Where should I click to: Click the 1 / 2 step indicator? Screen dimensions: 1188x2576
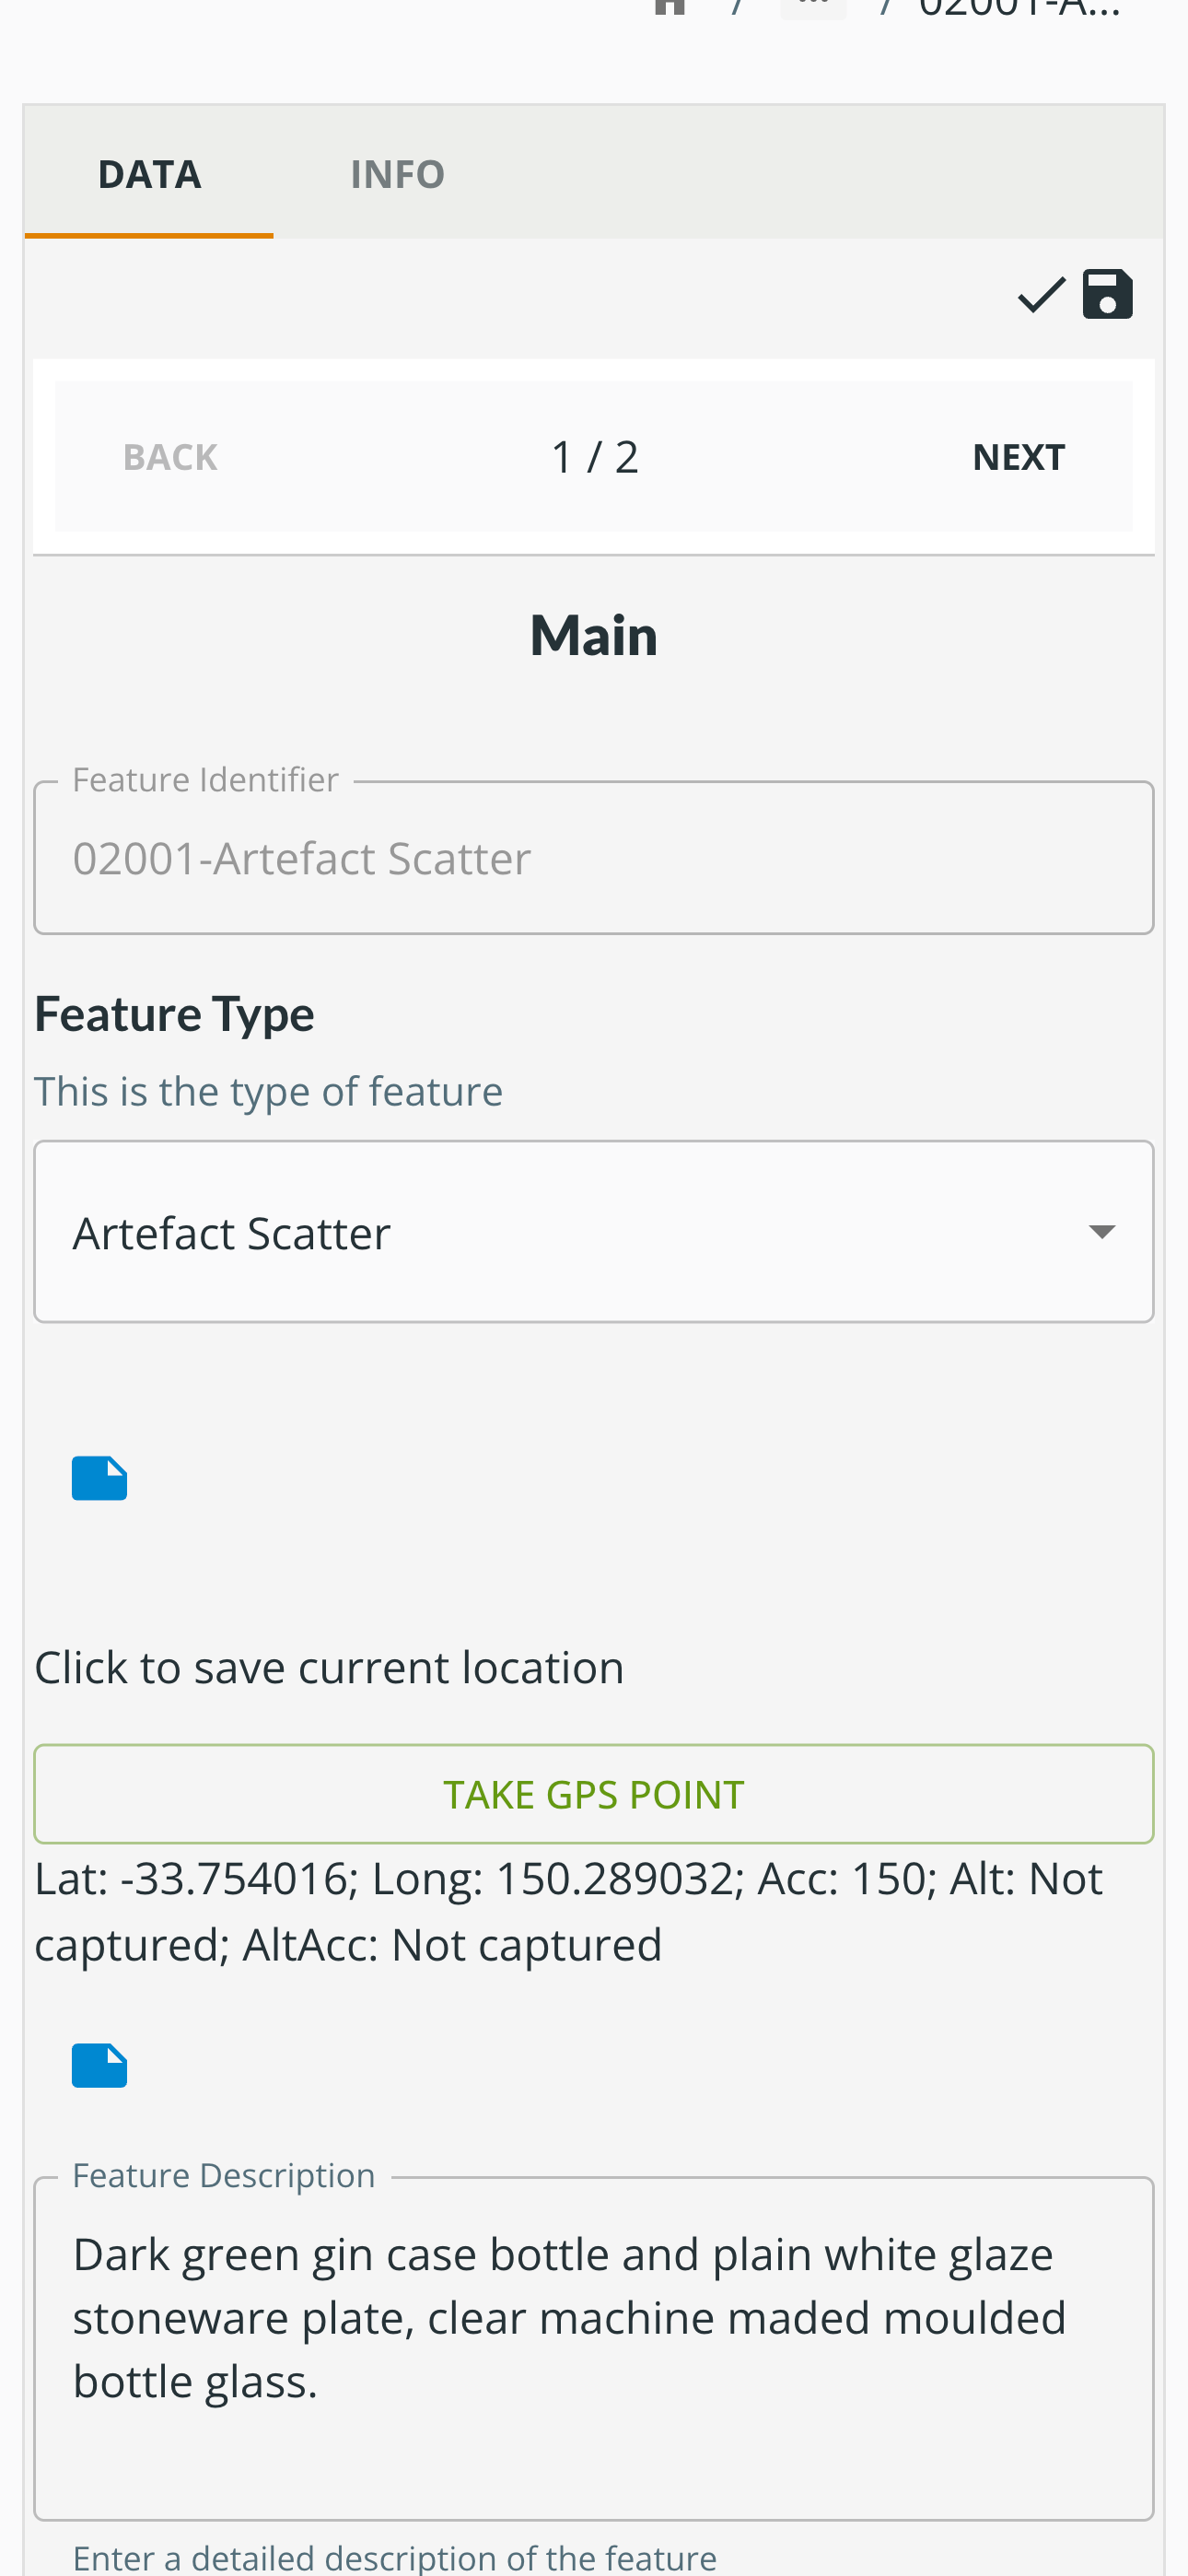click(594, 457)
